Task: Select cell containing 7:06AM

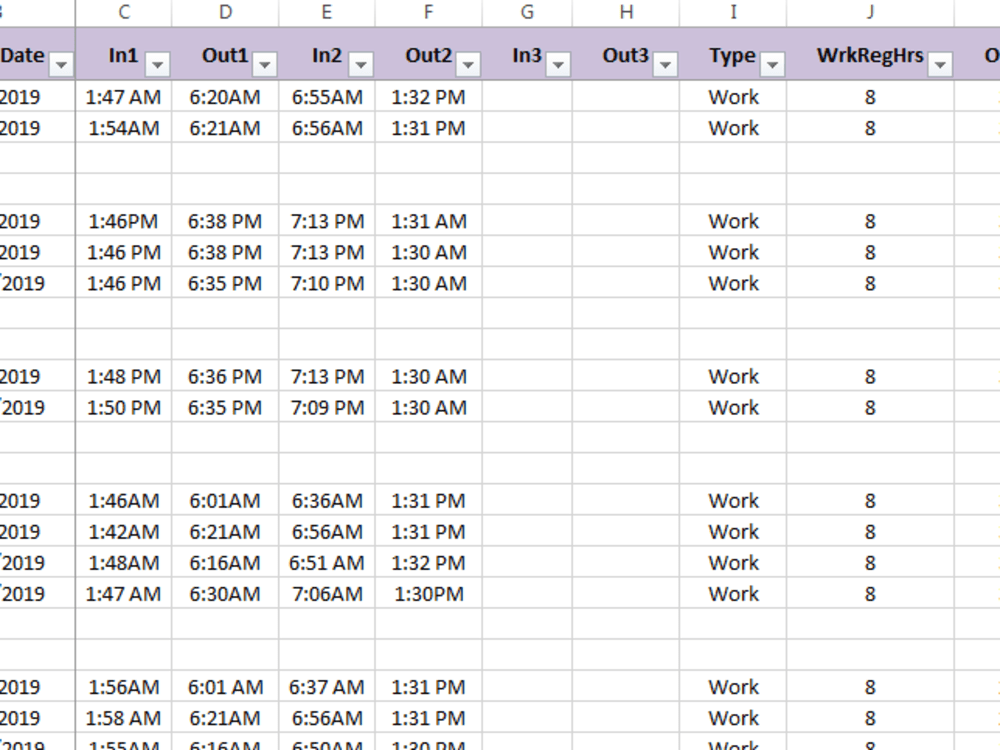Action: [327, 594]
